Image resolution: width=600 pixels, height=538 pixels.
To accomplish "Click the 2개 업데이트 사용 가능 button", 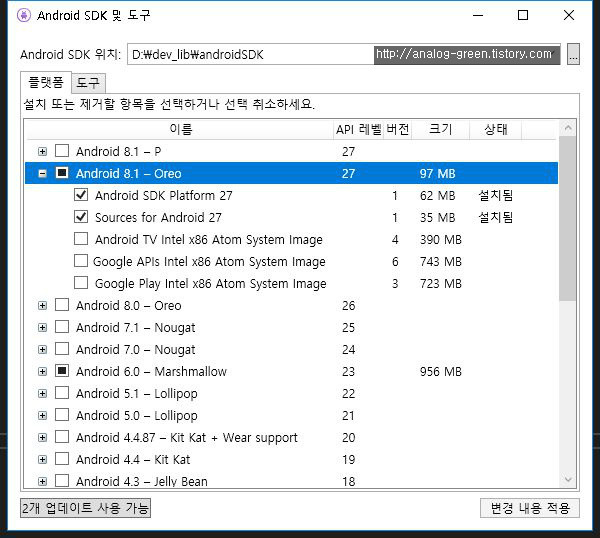I will pyautogui.click(x=85, y=508).
